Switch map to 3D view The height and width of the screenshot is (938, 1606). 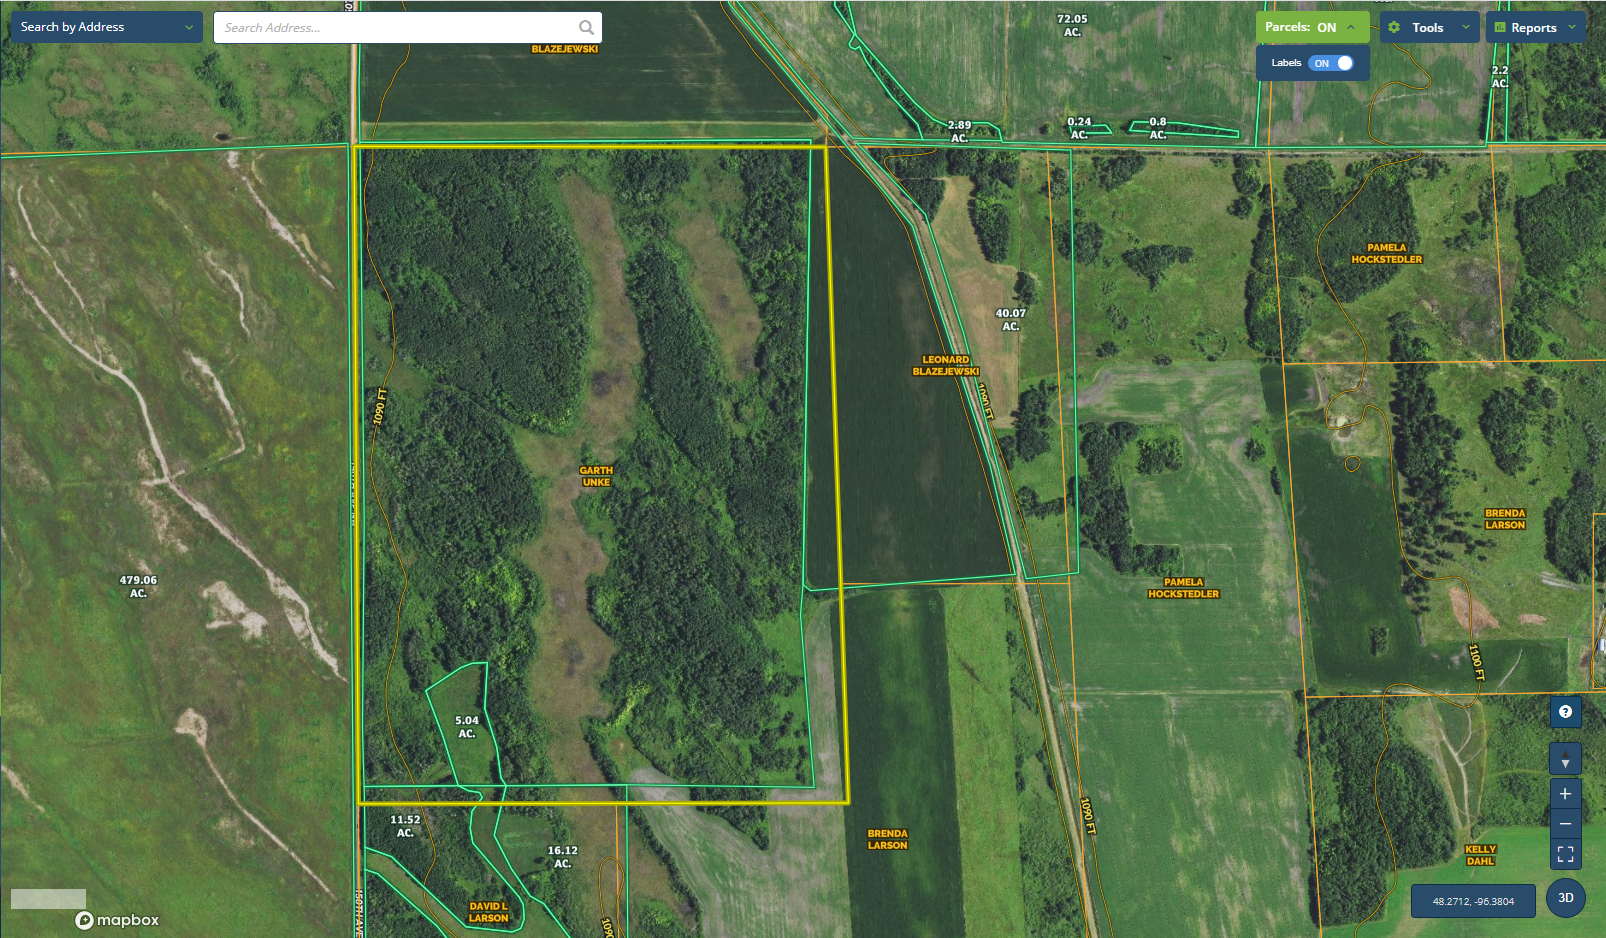coord(1565,898)
